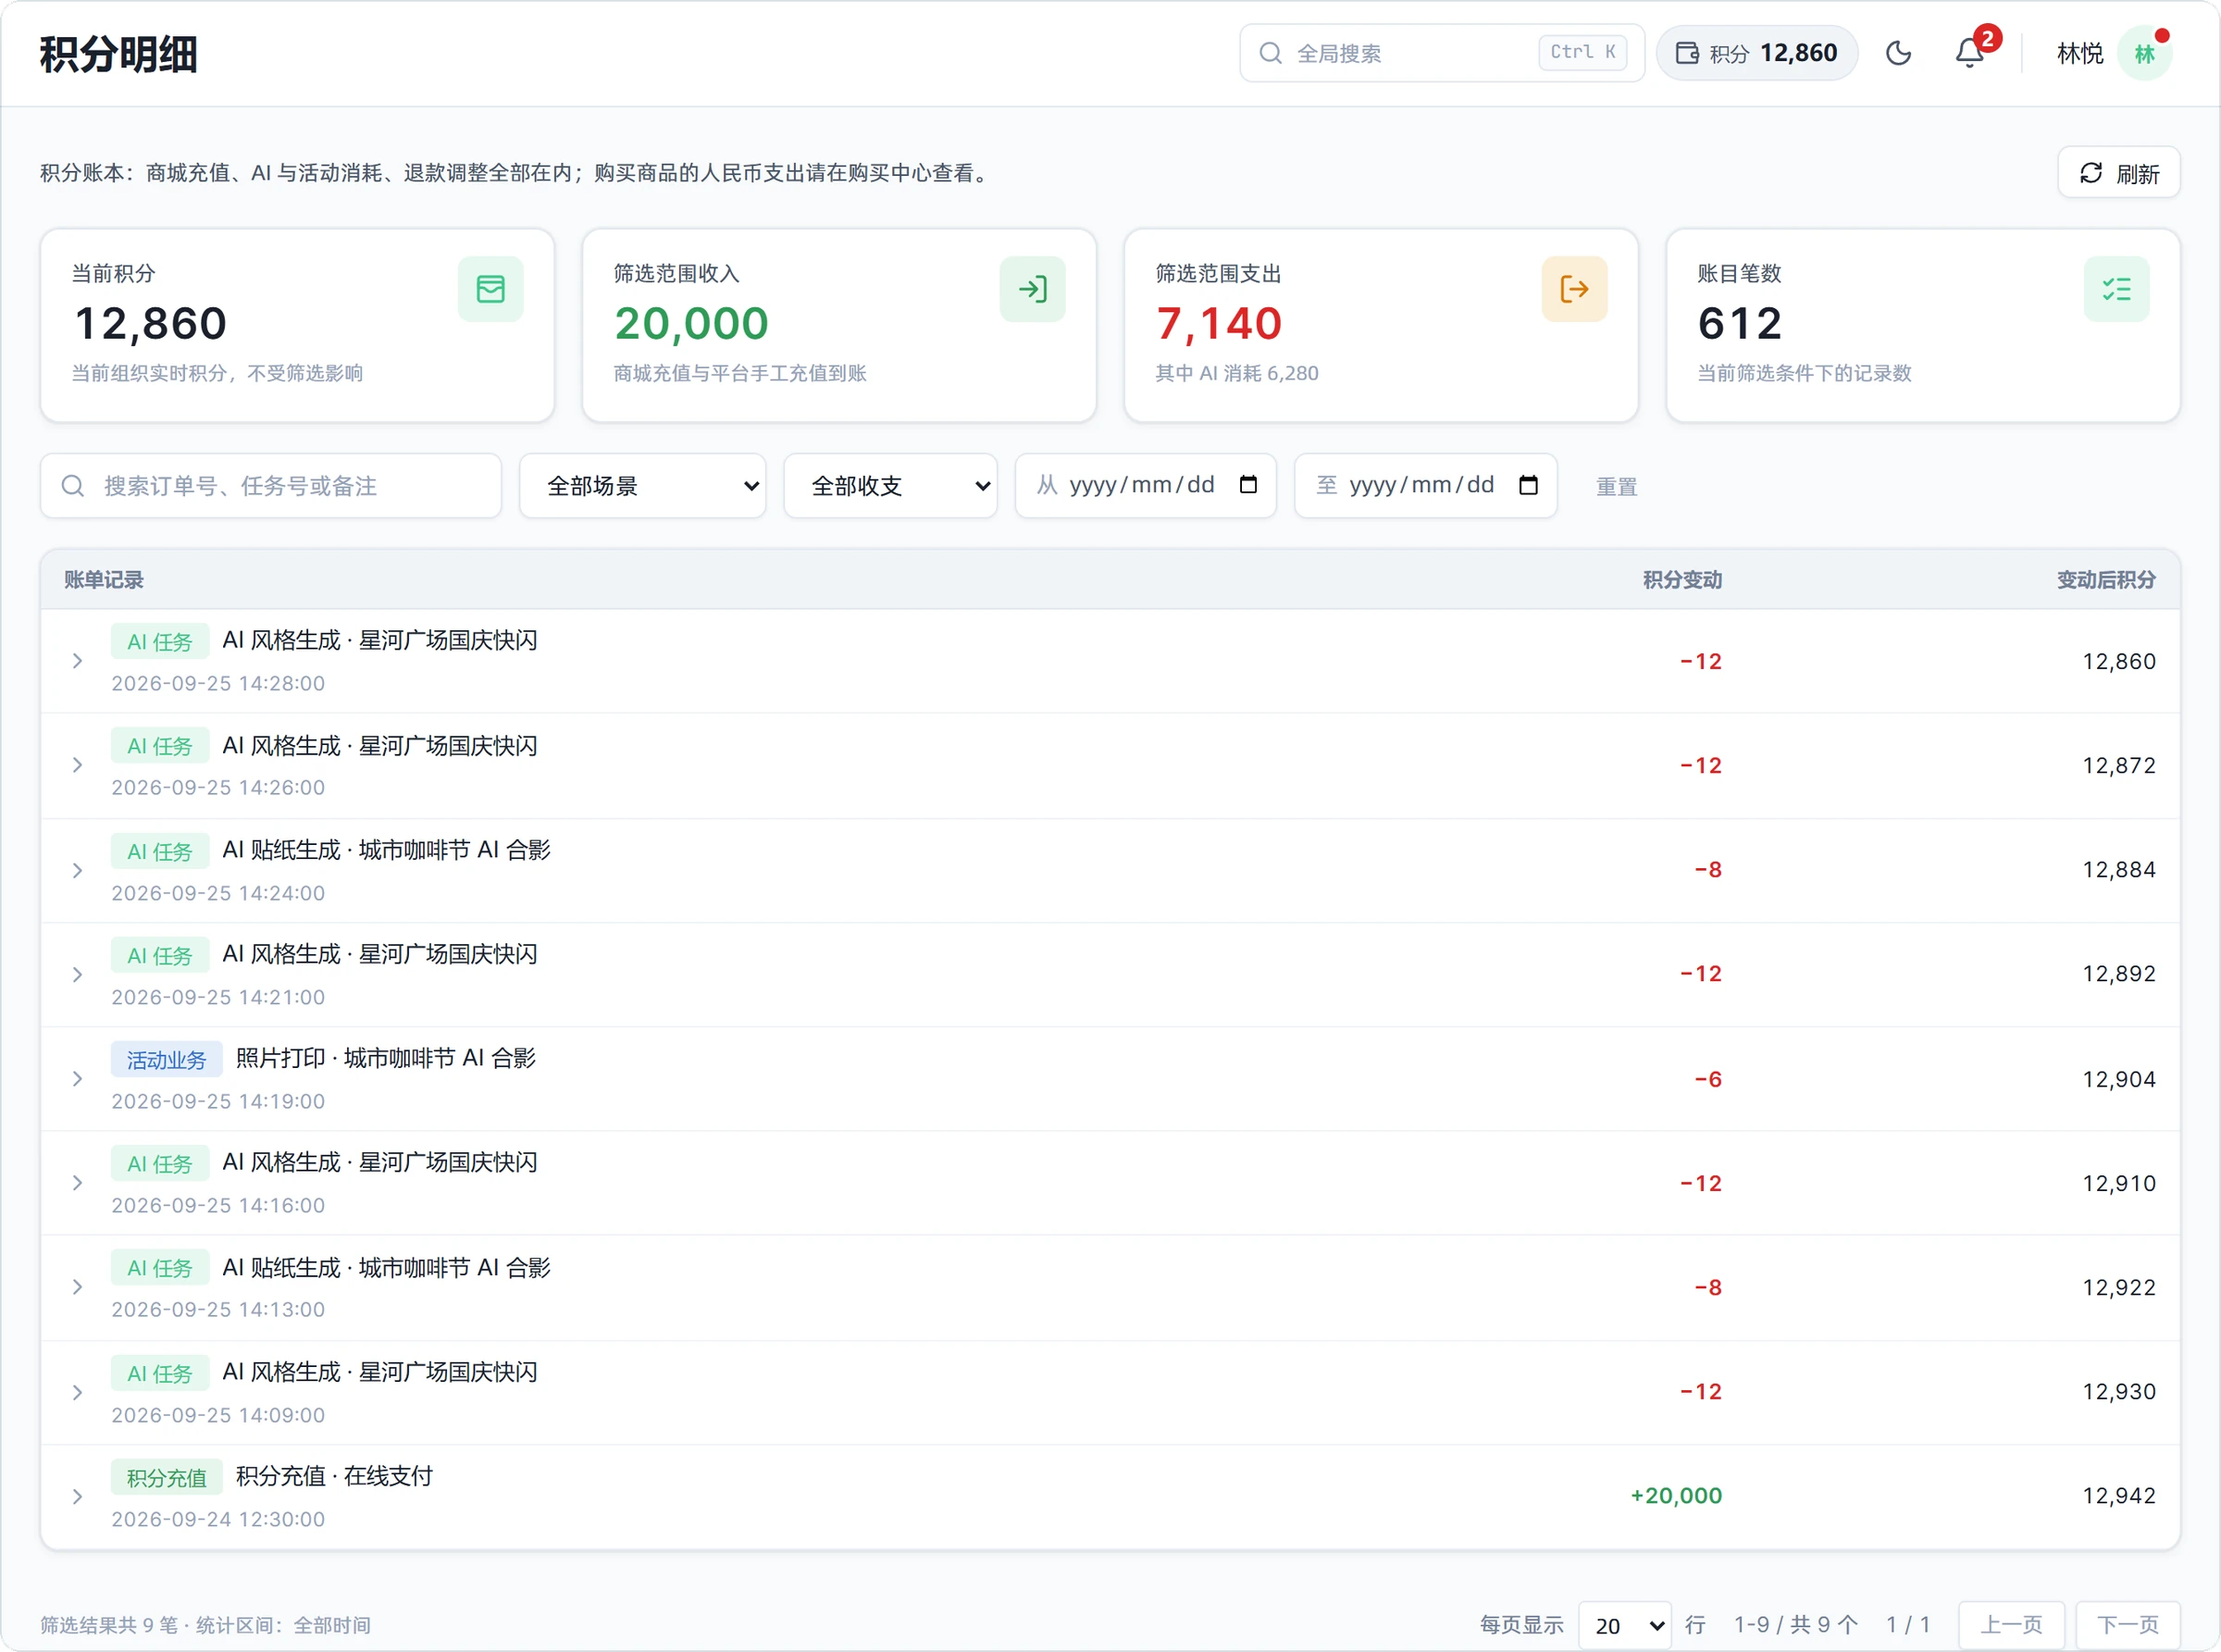Screen dimensions: 2221x1652
Task: Open the 全部场景 dropdown
Action: click(x=642, y=486)
